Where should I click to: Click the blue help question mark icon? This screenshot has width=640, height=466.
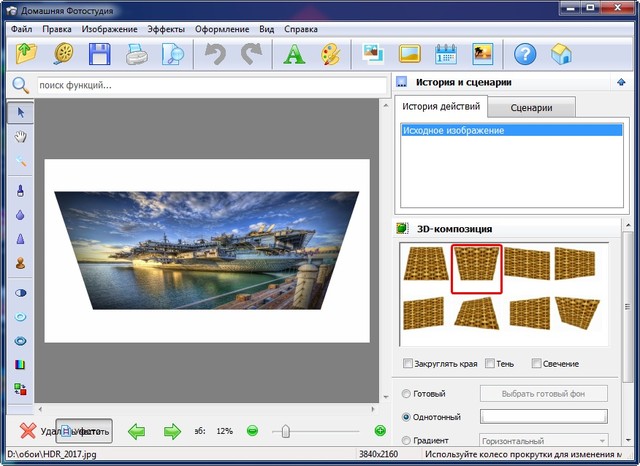(525, 54)
